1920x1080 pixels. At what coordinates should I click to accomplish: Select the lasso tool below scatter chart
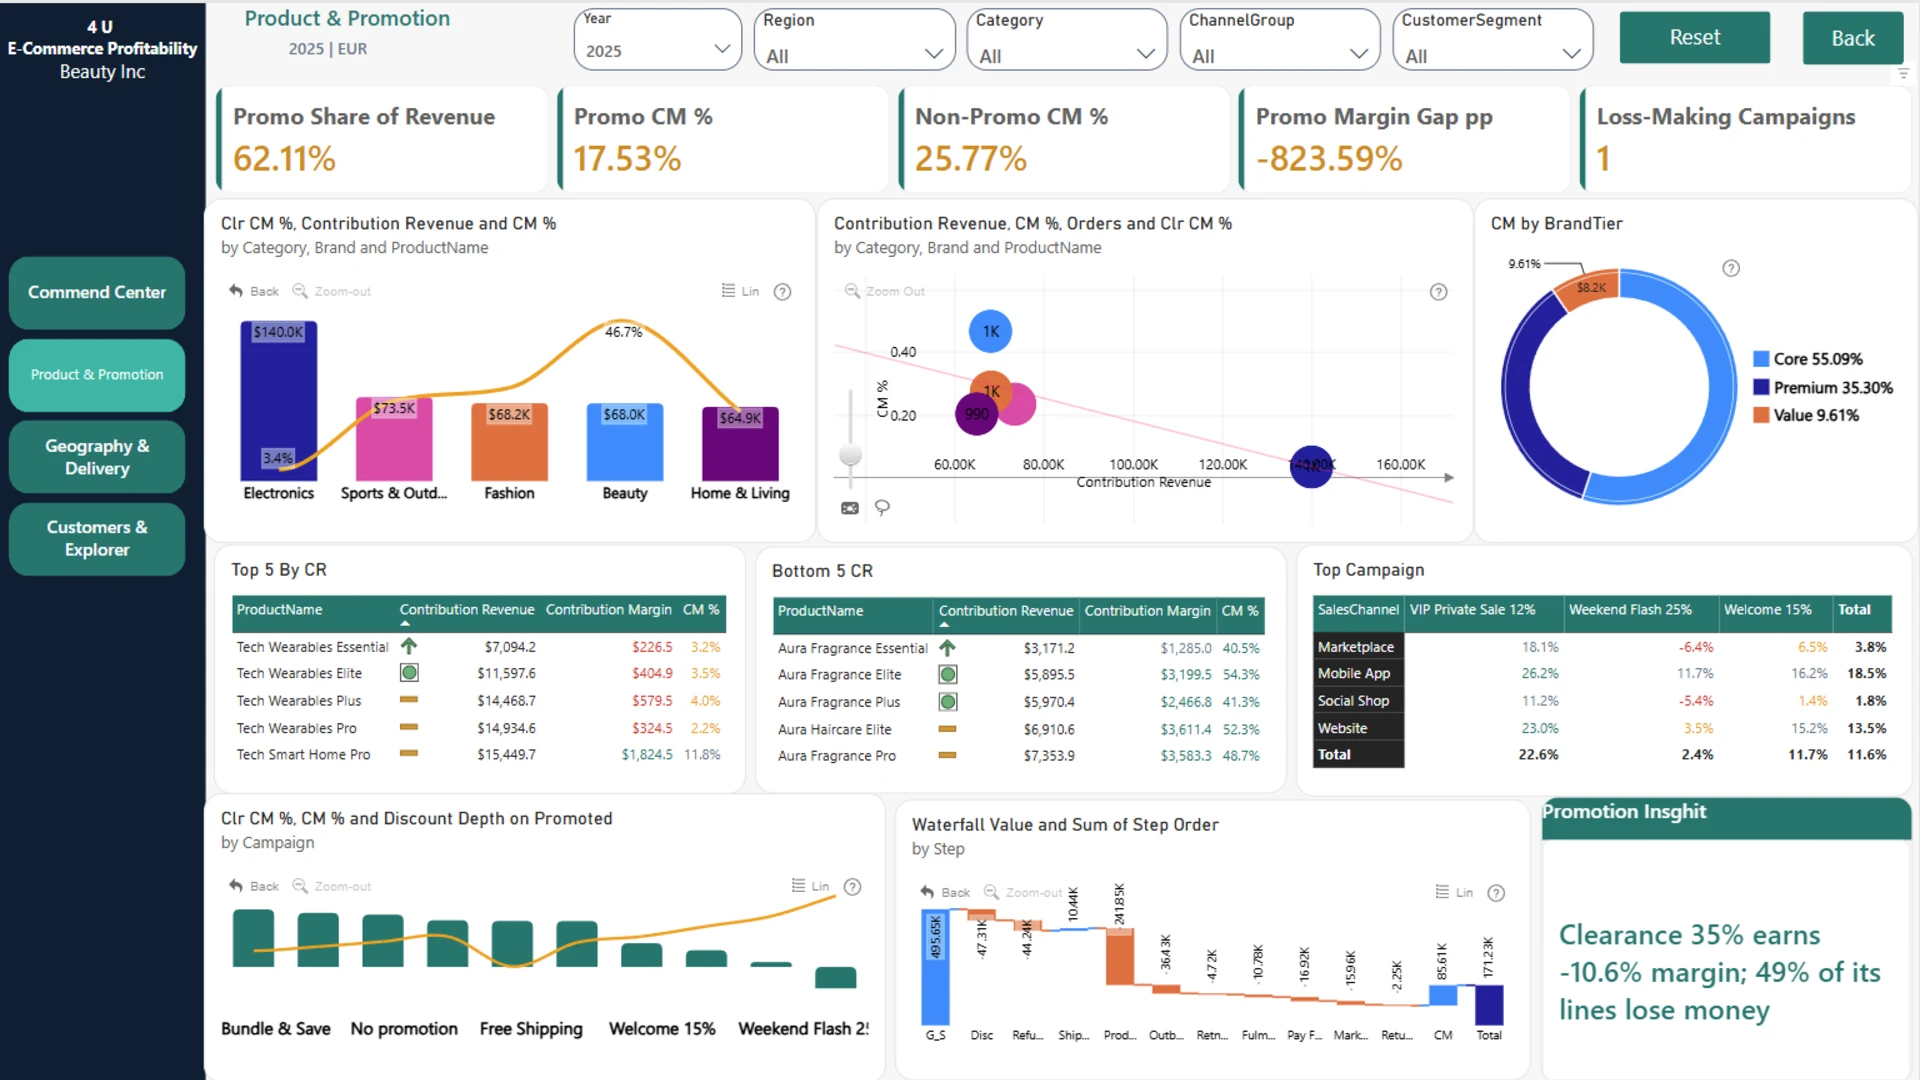click(882, 508)
